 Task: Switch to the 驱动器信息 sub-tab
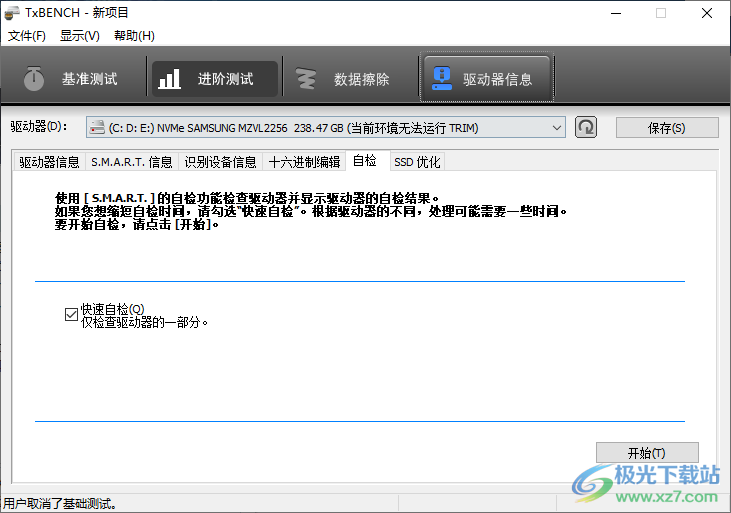[49, 162]
